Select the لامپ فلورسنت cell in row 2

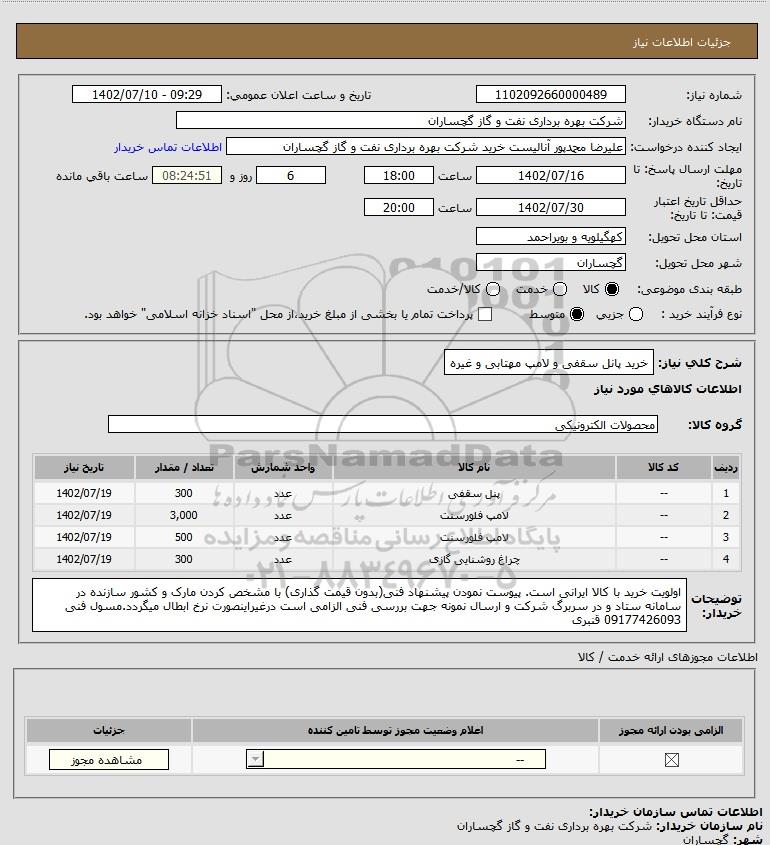(474, 515)
